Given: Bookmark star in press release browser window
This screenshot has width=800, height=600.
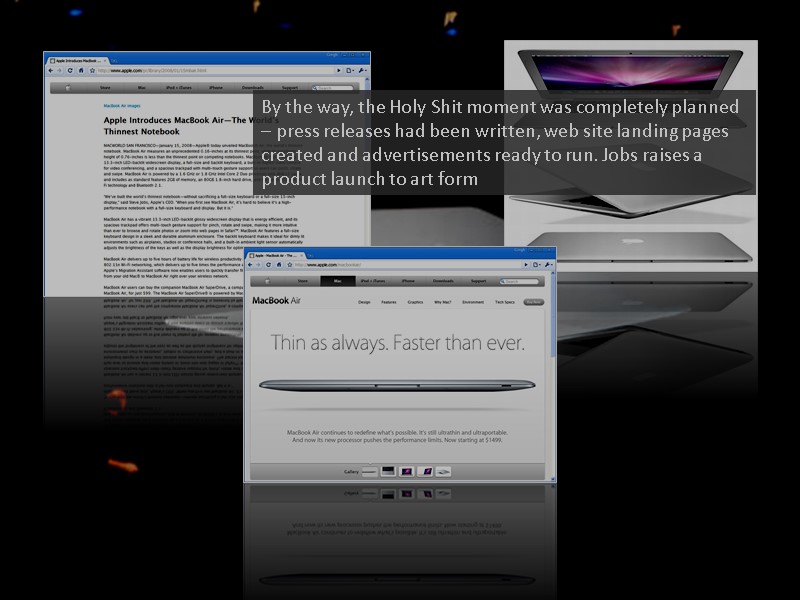Looking at the screenshot, I should 92,70.
